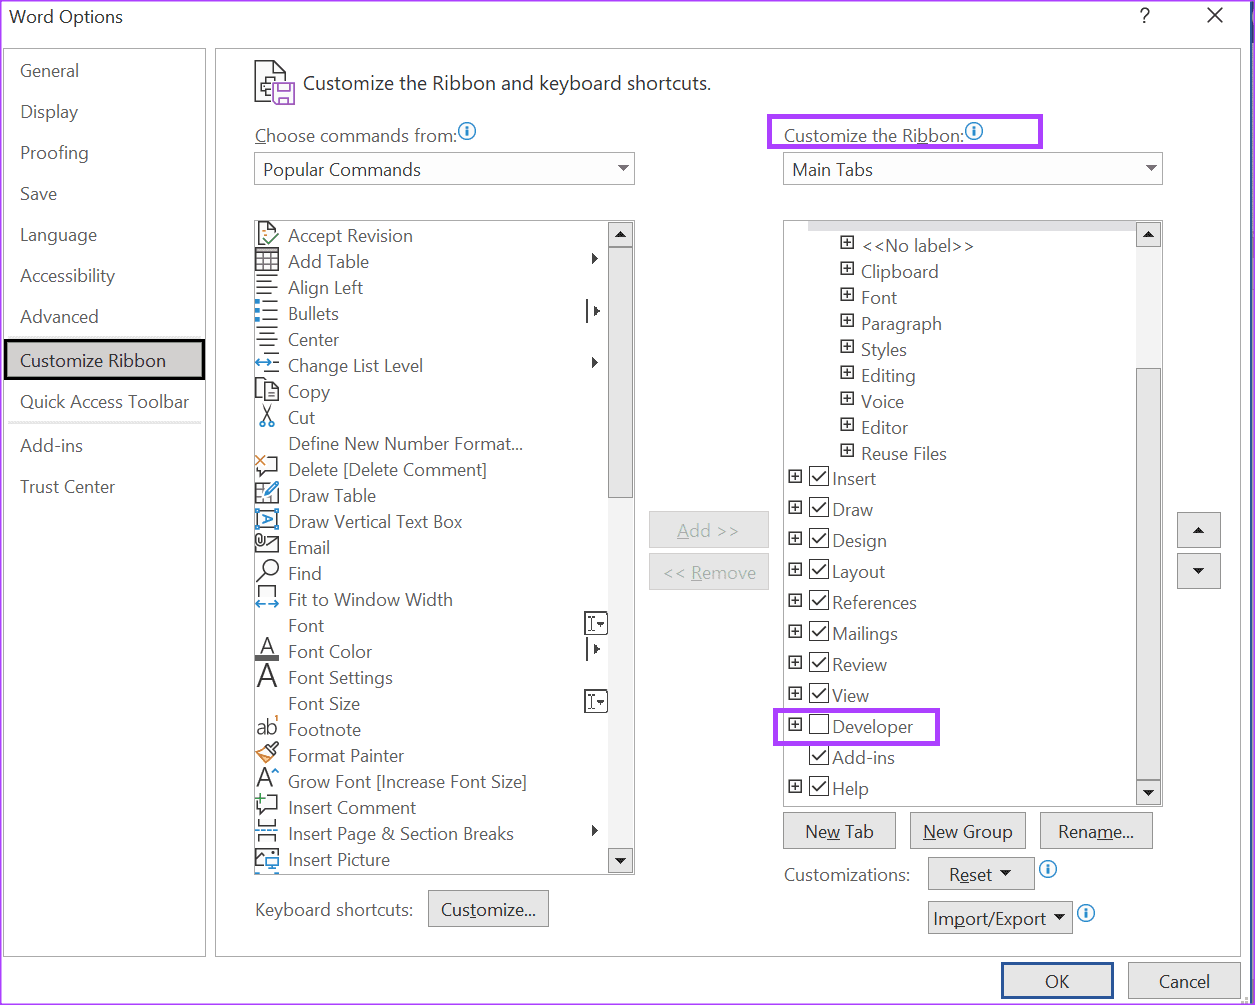Expand the Developer tab node

[x=795, y=724]
